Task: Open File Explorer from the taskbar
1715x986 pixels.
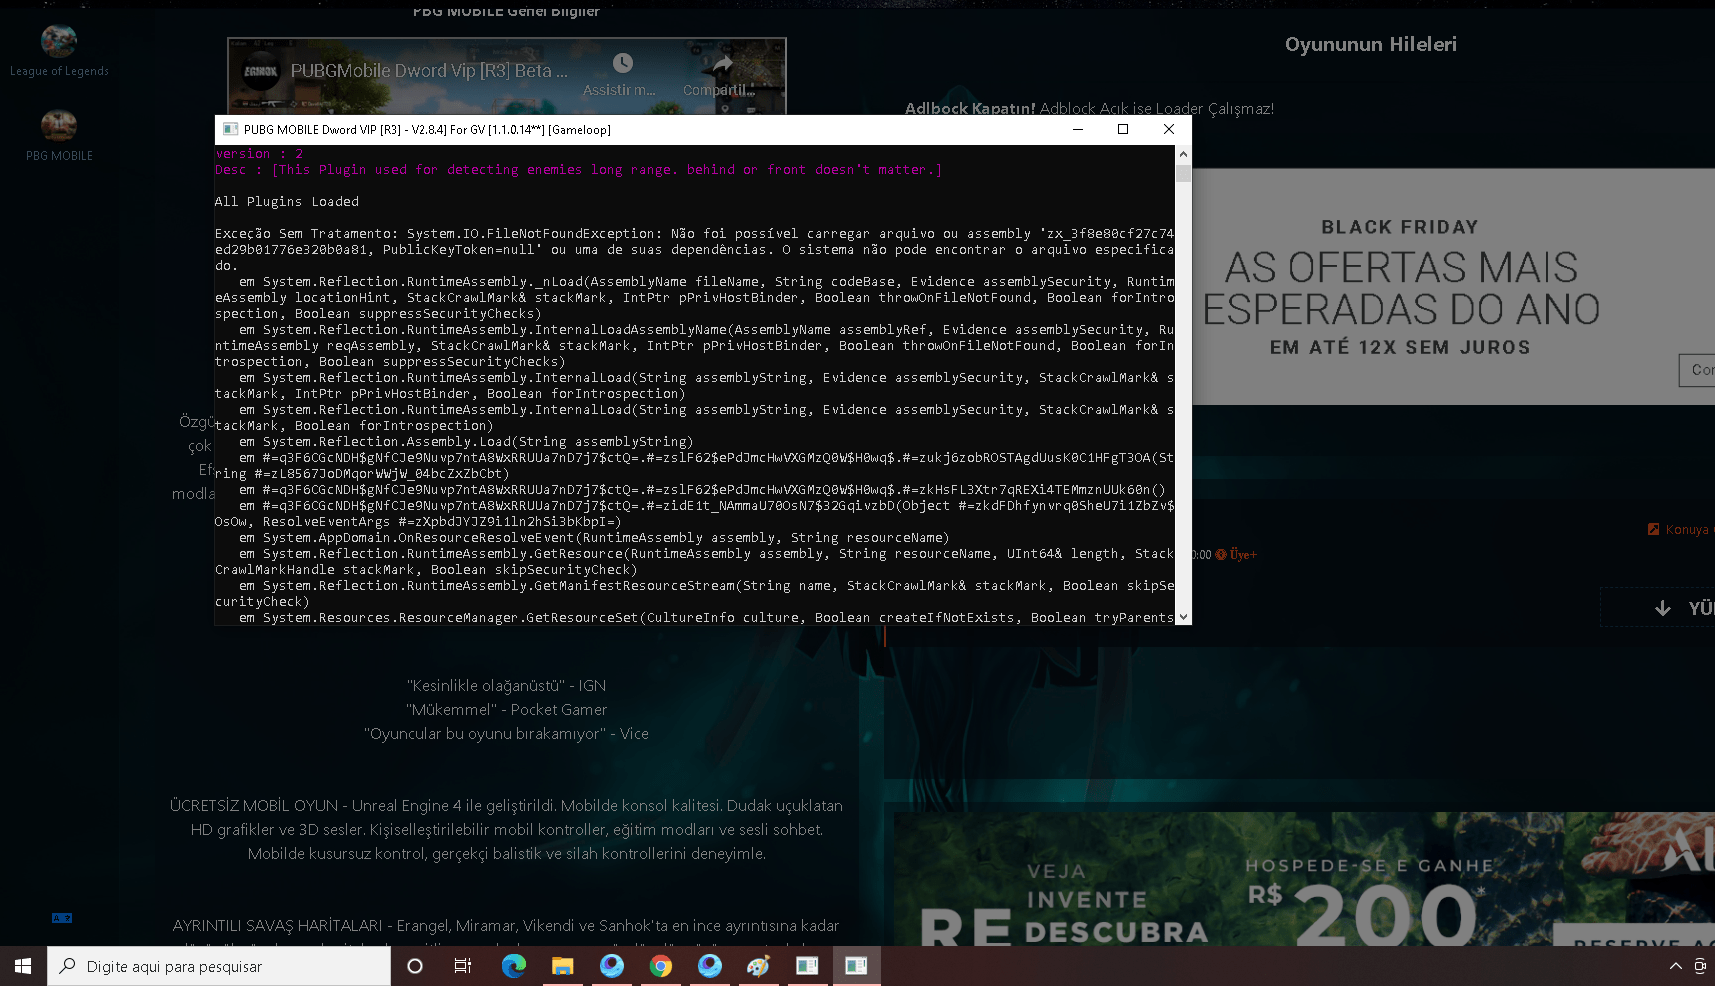Action: tap(563, 966)
